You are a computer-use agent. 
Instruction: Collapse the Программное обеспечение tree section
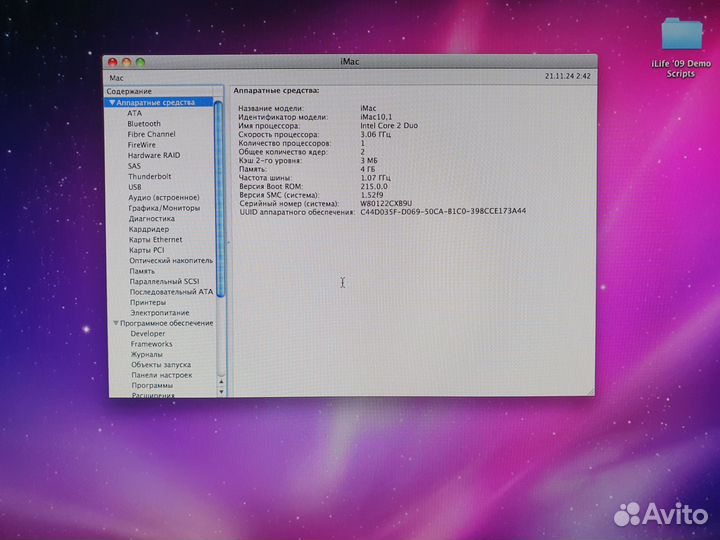tap(116, 323)
